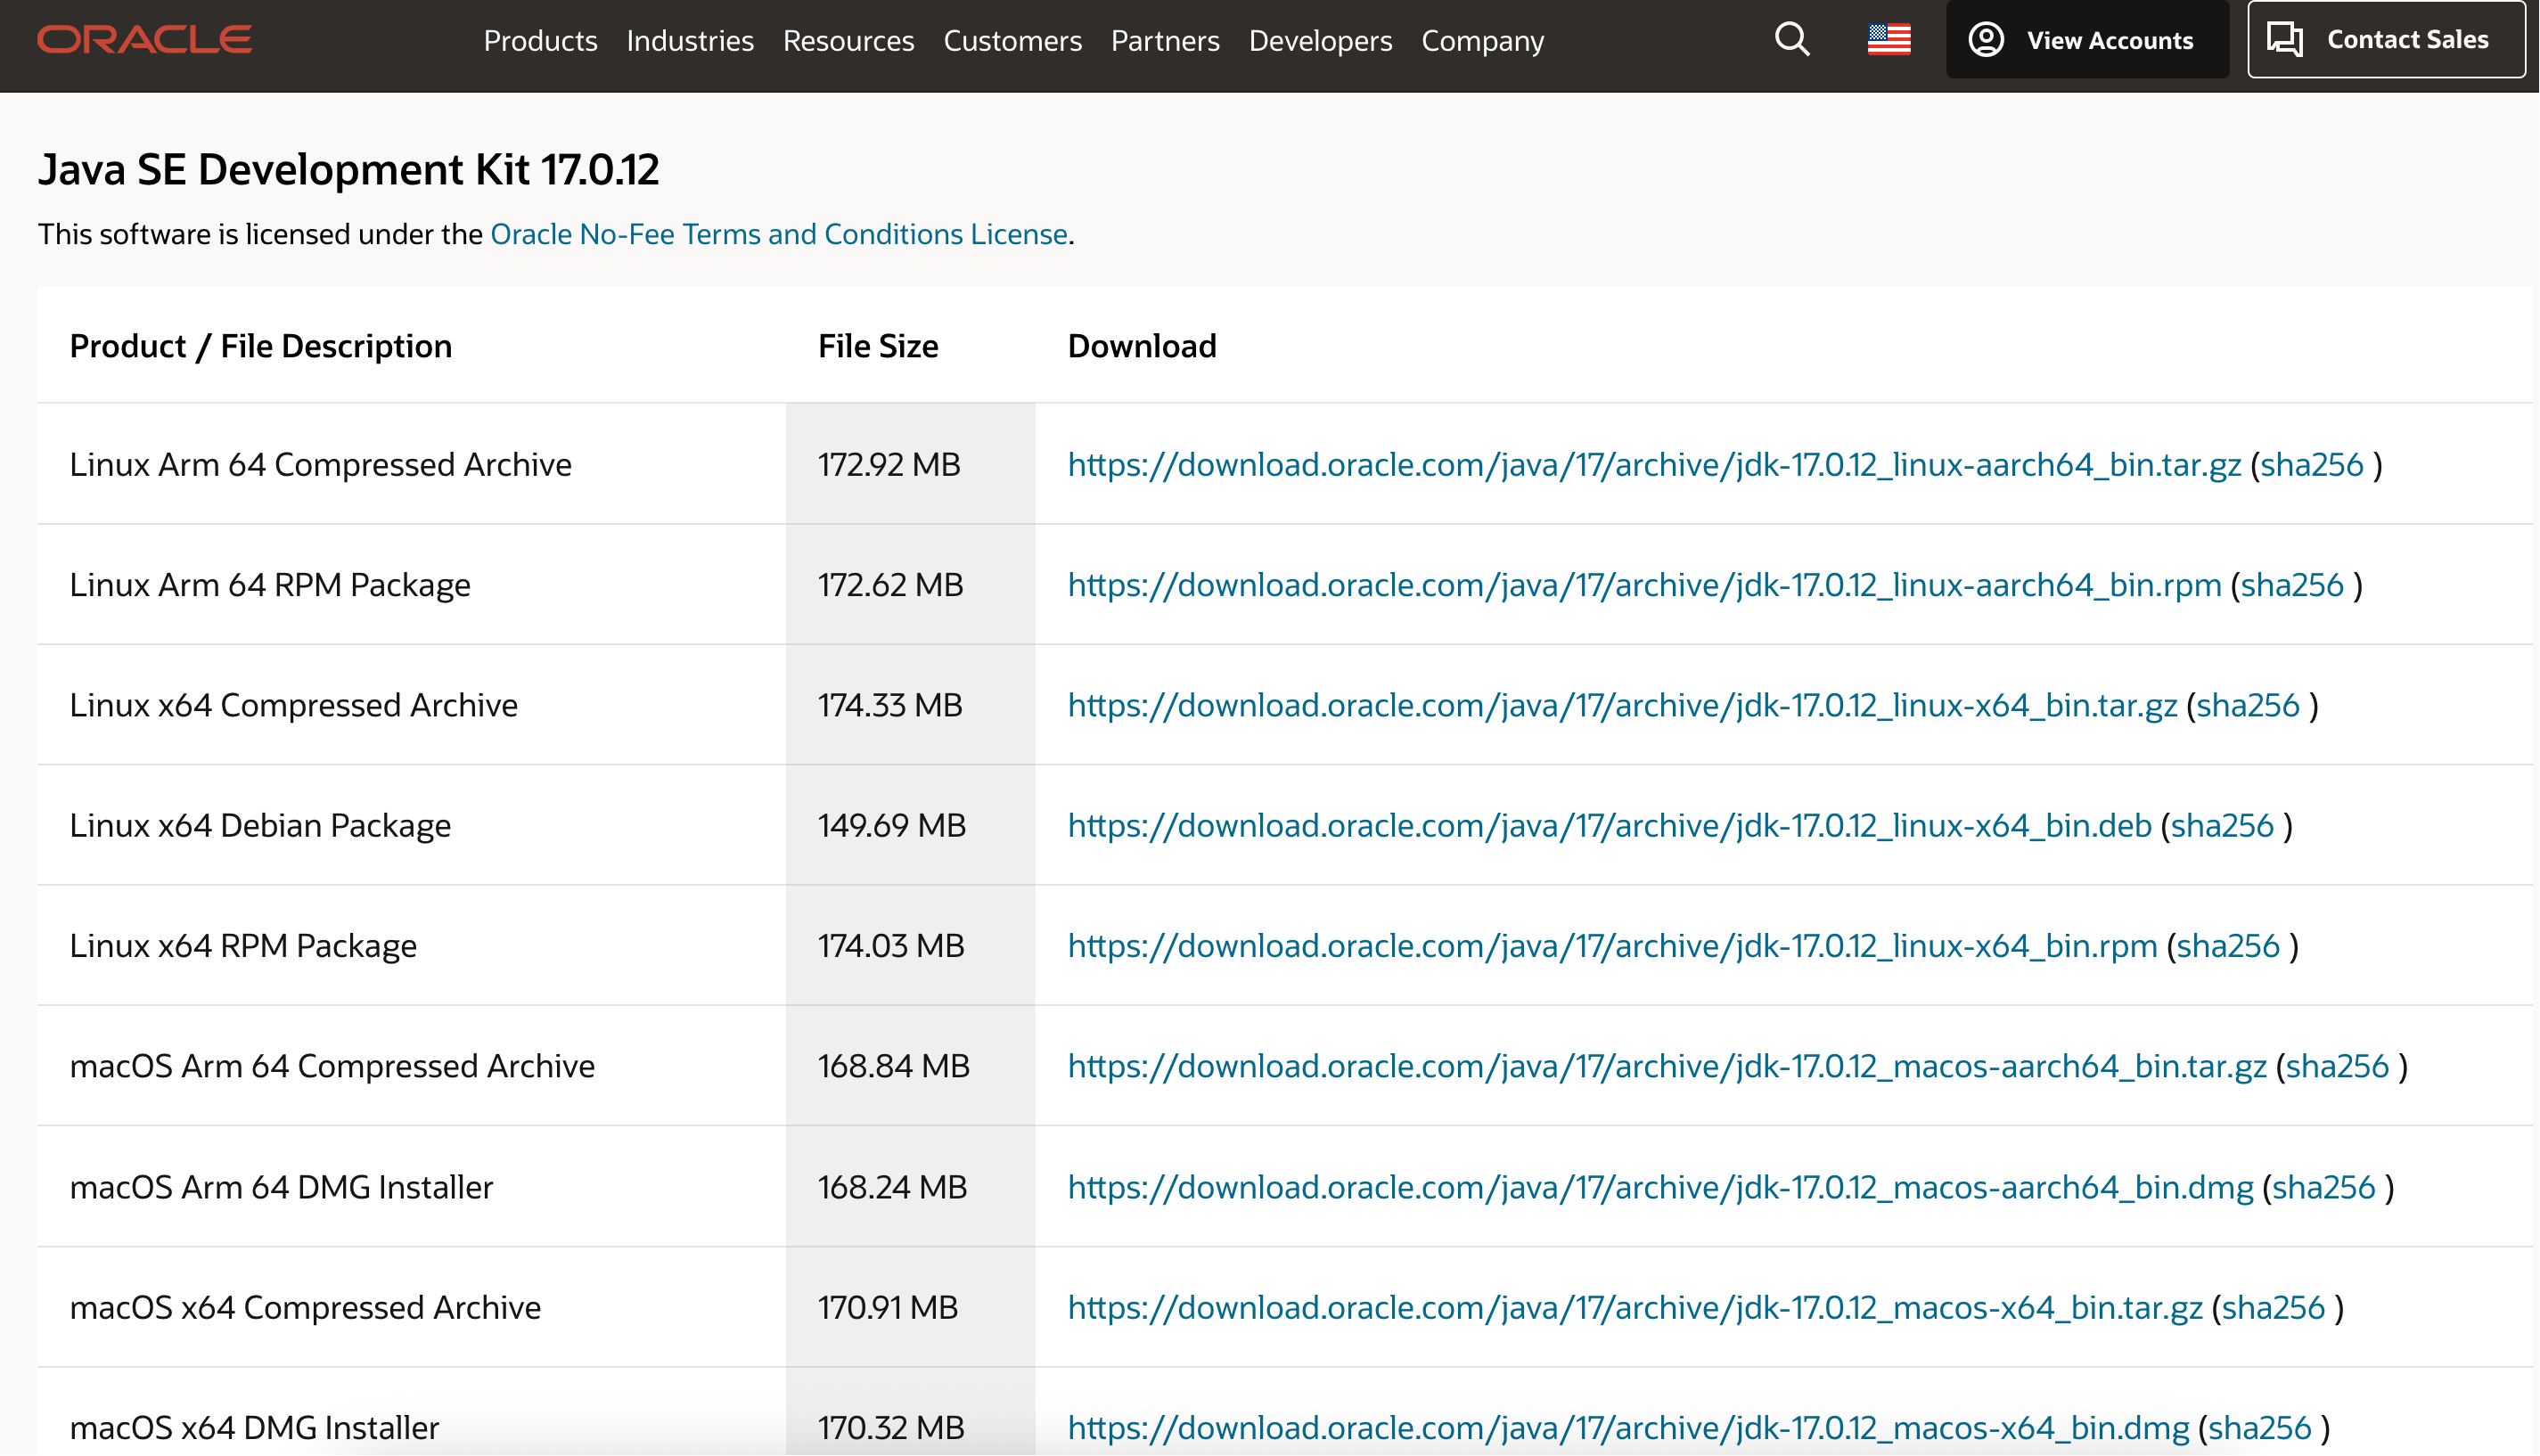This screenshot has height=1456, width=2540.
Task: Download jdk-17.0.12_linux-x64_bin.deb
Action: (1609, 825)
